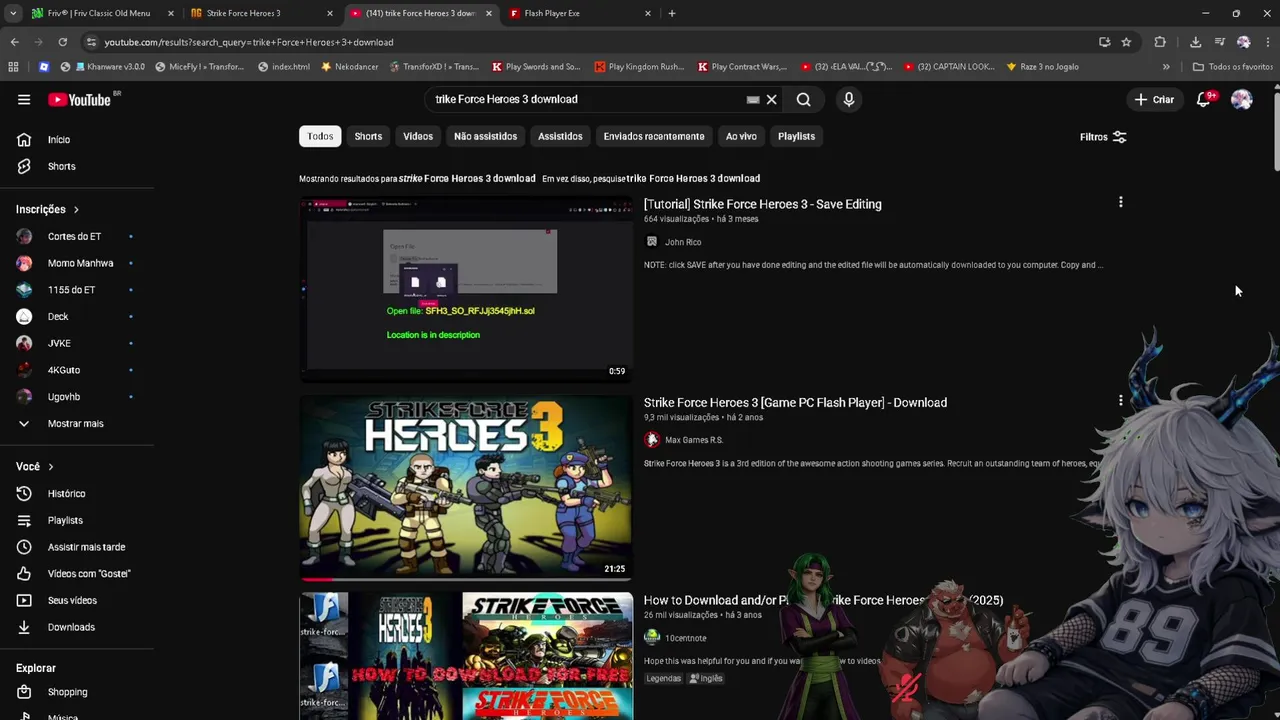Screen dimensions: 1280x720
Task: Open browser extensions puzzle icon
Action: [x=1160, y=42]
